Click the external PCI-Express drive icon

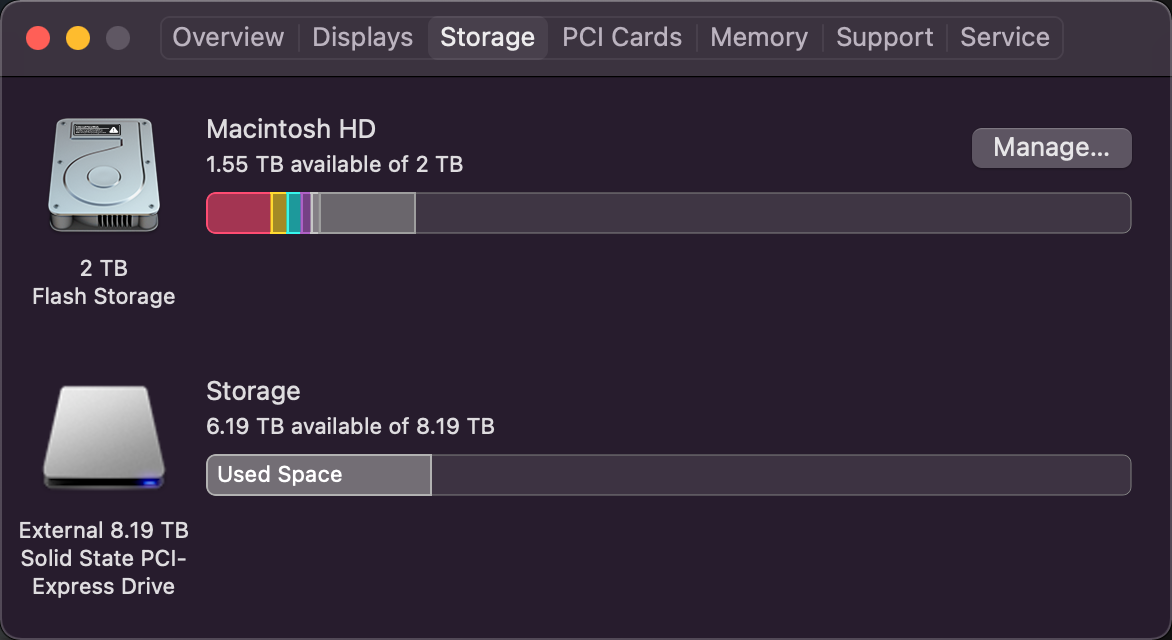tap(103, 437)
